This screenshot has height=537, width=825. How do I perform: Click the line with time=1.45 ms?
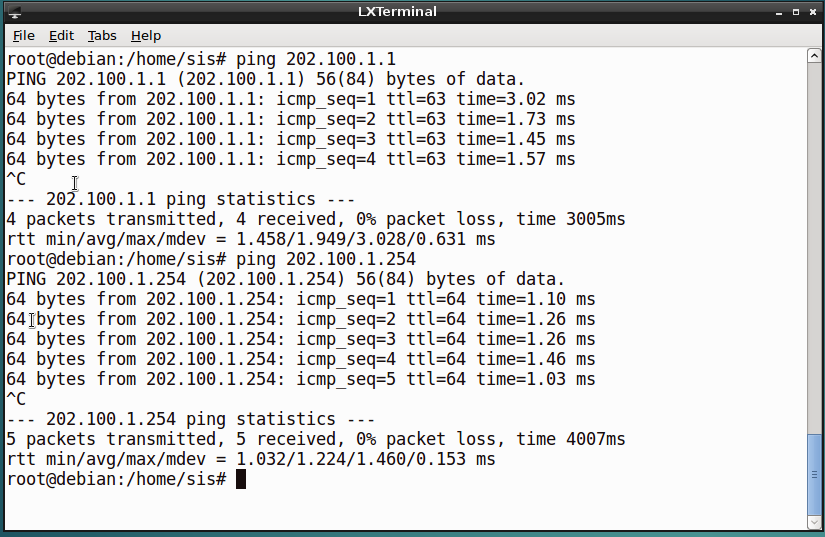291,139
